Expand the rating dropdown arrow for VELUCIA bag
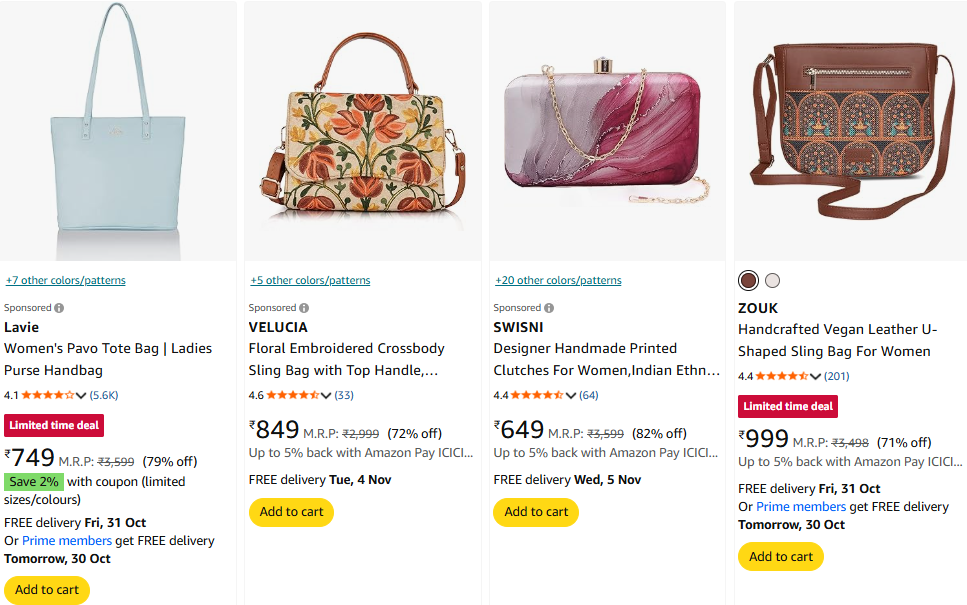Screen dimensions: 967x605 click(327, 395)
